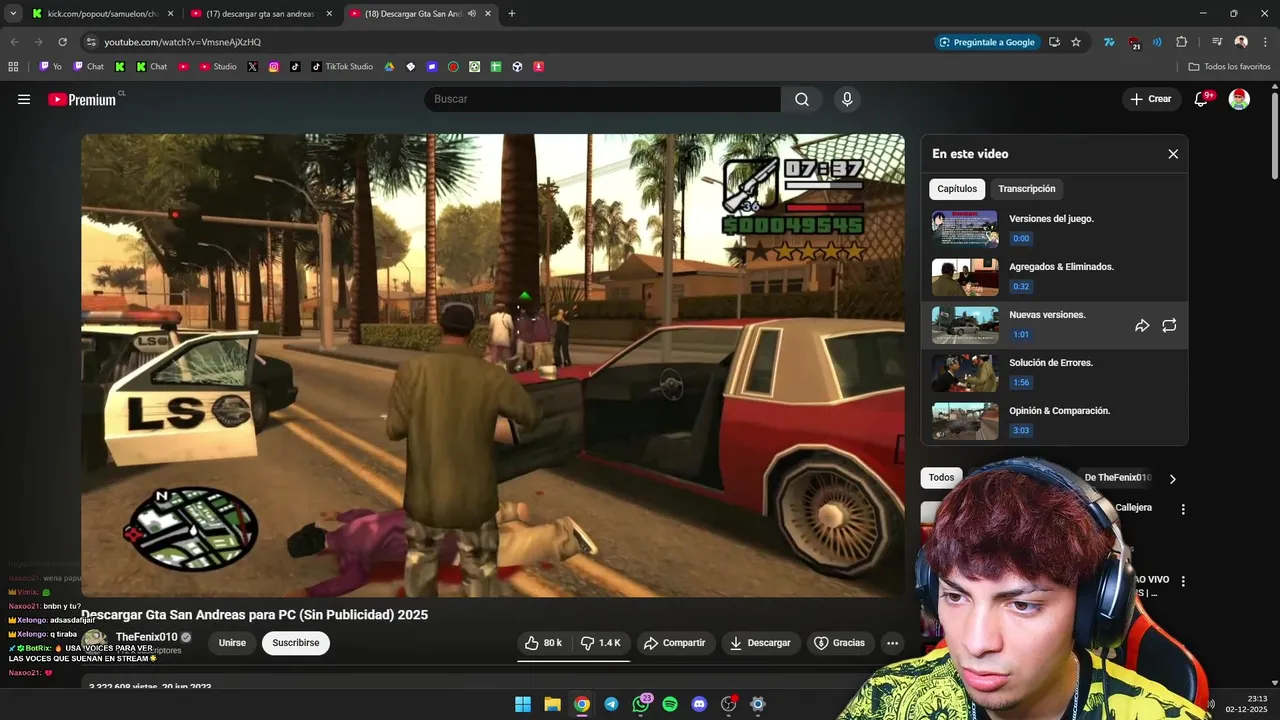This screenshot has height=720, width=1280.
Task: Open options menu for Callejera video
Action: [x=1183, y=509]
